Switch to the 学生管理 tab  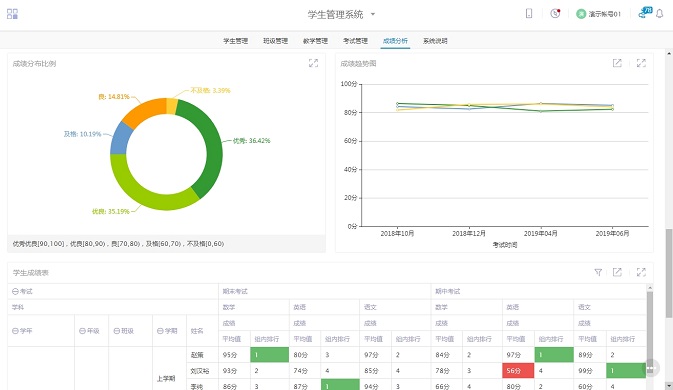(x=236, y=41)
